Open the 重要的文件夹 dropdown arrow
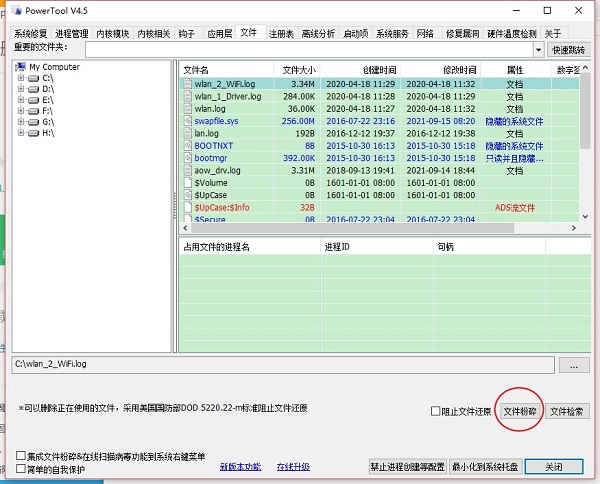 tap(539, 48)
